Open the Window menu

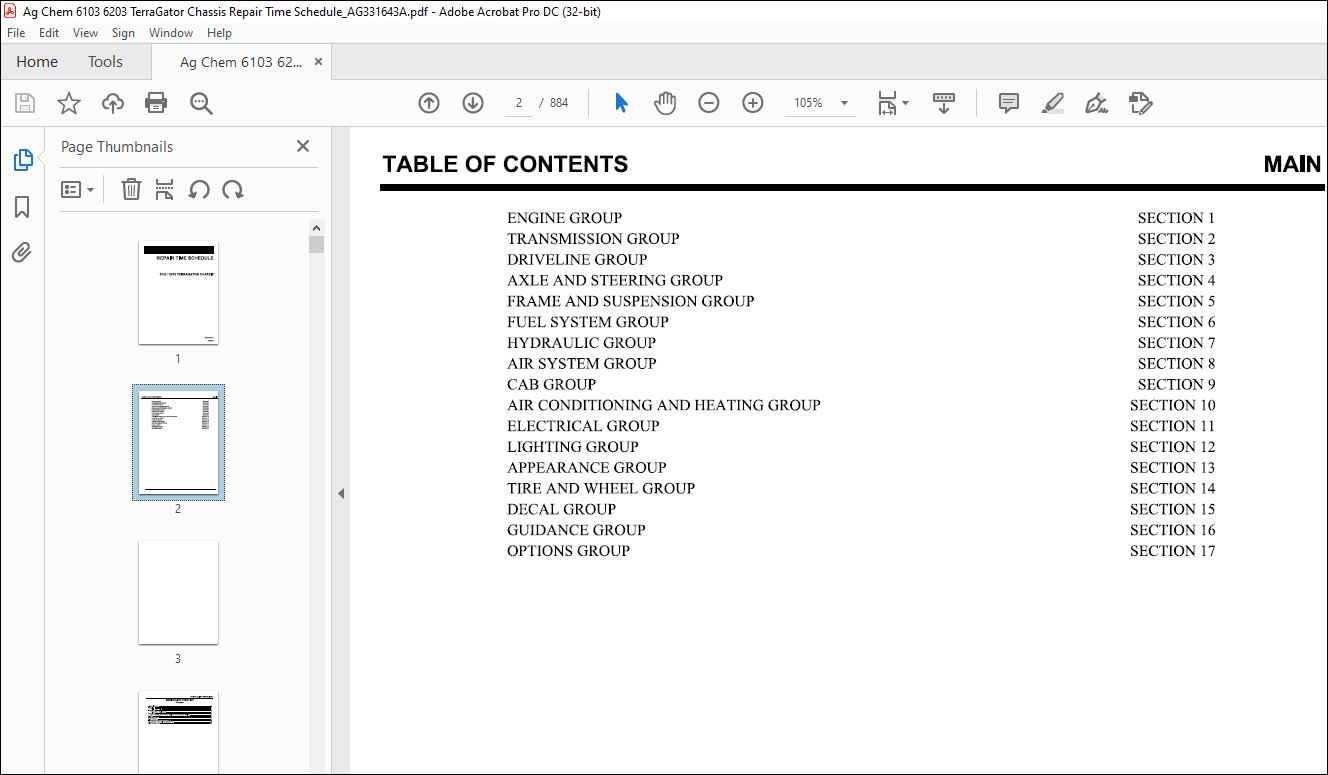[x=171, y=33]
